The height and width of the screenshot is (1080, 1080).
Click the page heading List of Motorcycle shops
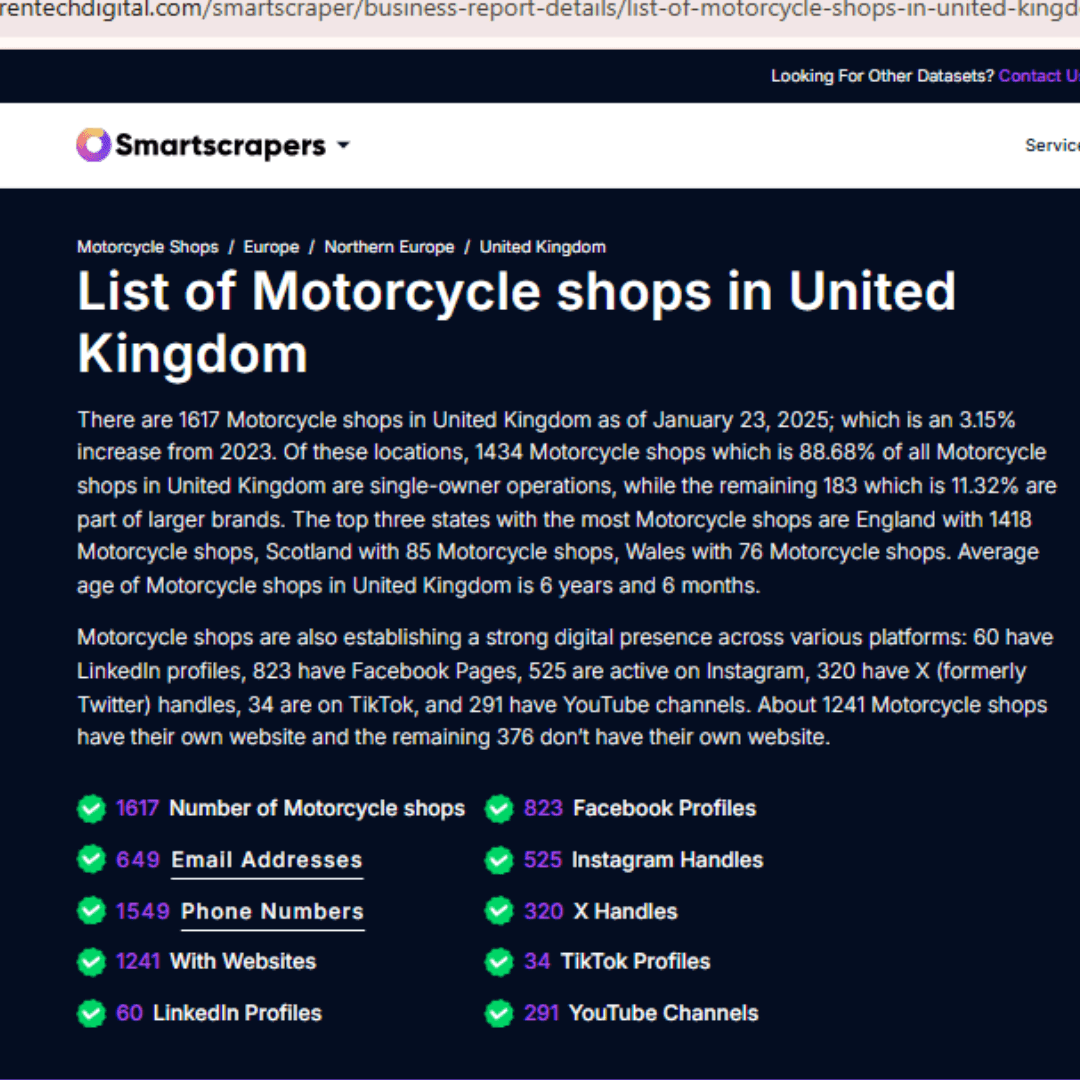pos(517,322)
